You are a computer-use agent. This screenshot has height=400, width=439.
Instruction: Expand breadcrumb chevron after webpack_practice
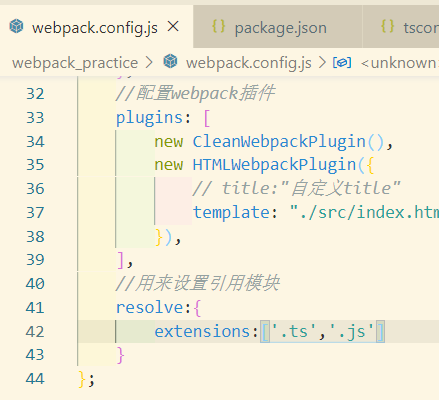point(149,63)
